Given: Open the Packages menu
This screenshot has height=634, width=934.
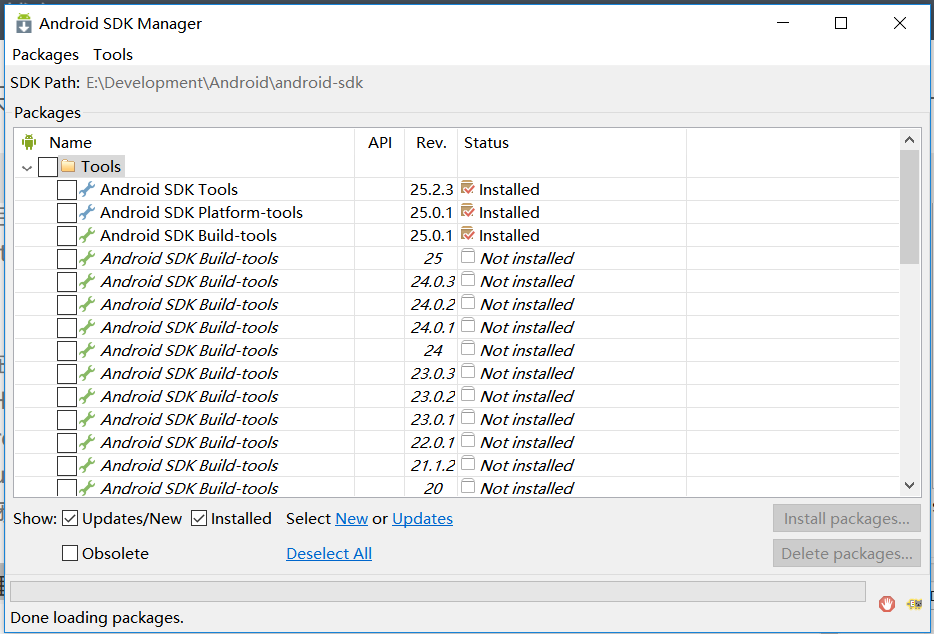Looking at the screenshot, I should click(45, 54).
